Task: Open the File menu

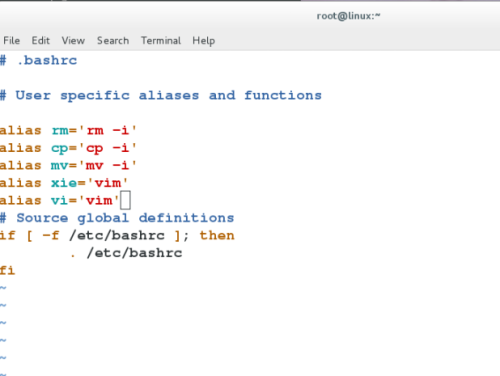Action: (x=12, y=41)
